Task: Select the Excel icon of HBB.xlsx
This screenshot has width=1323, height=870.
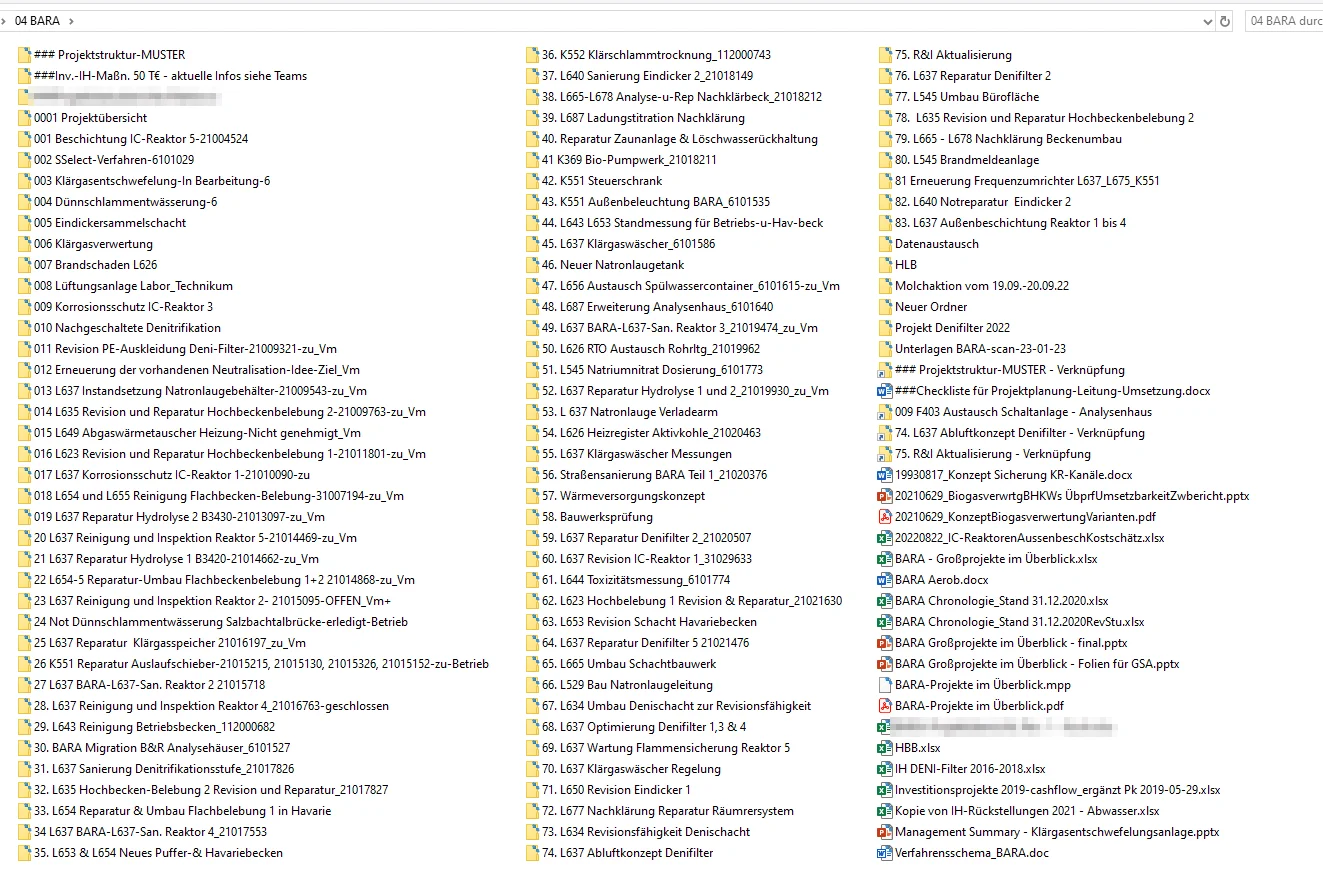Action: (x=884, y=748)
